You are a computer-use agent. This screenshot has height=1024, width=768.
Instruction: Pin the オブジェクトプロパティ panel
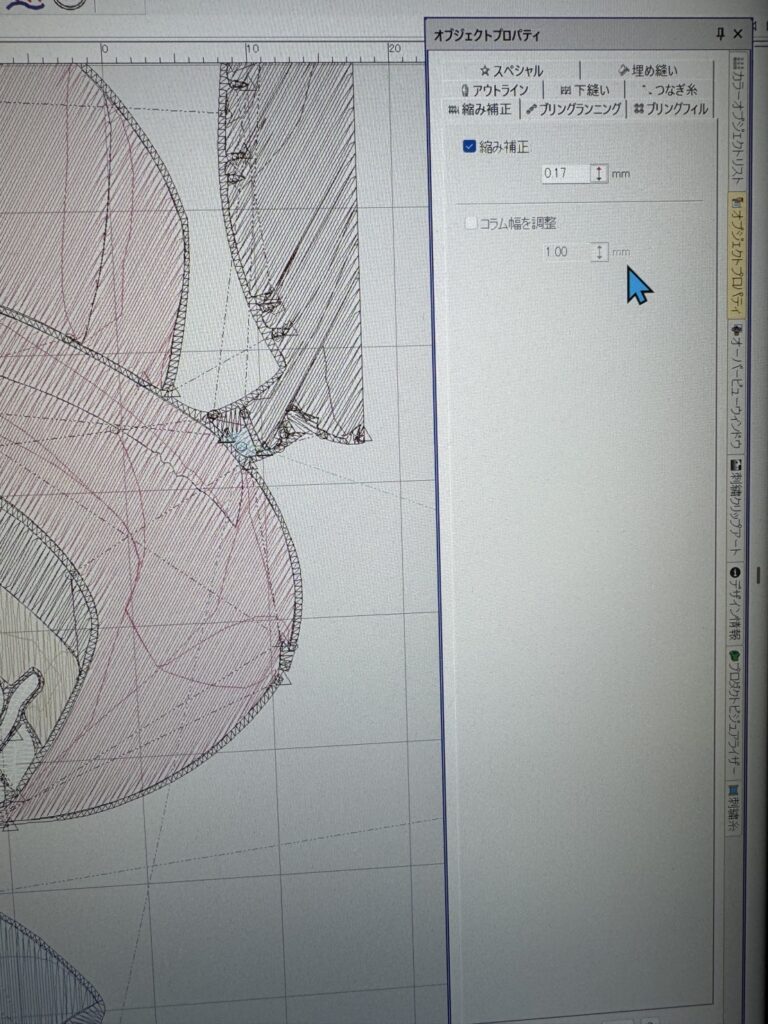(x=720, y=35)
